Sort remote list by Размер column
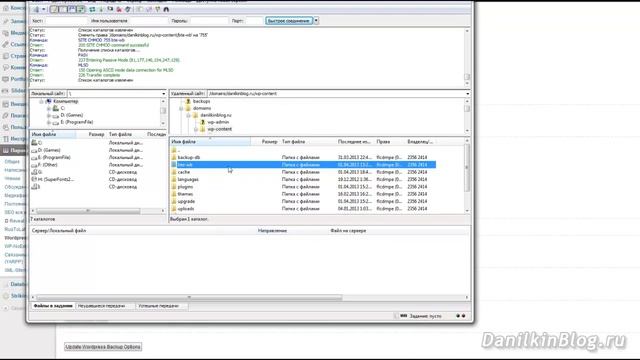 point(265,142)
